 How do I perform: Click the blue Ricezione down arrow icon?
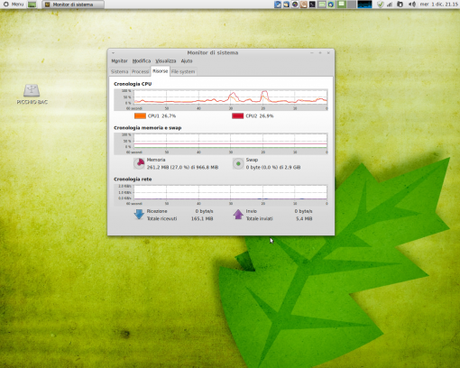pos(139,214)
